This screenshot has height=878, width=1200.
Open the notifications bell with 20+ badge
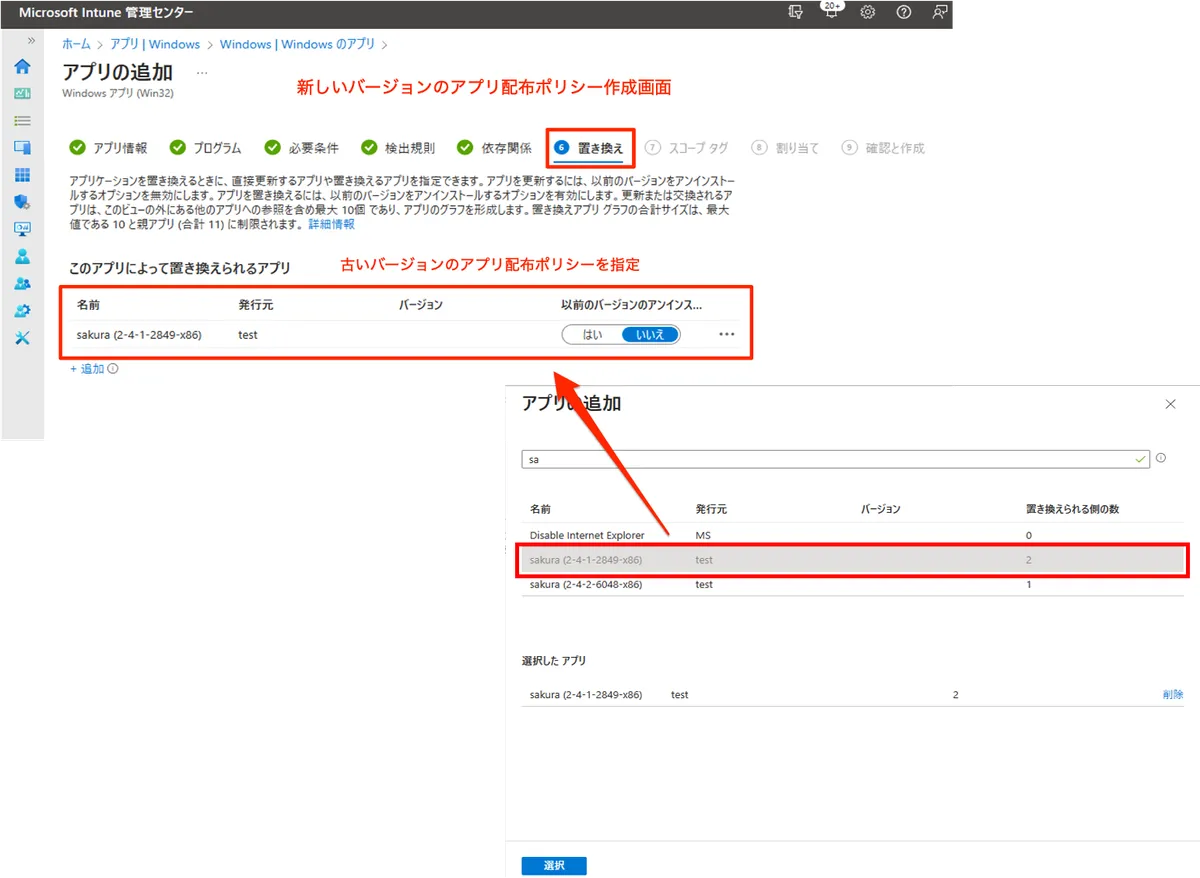[831, 13]
